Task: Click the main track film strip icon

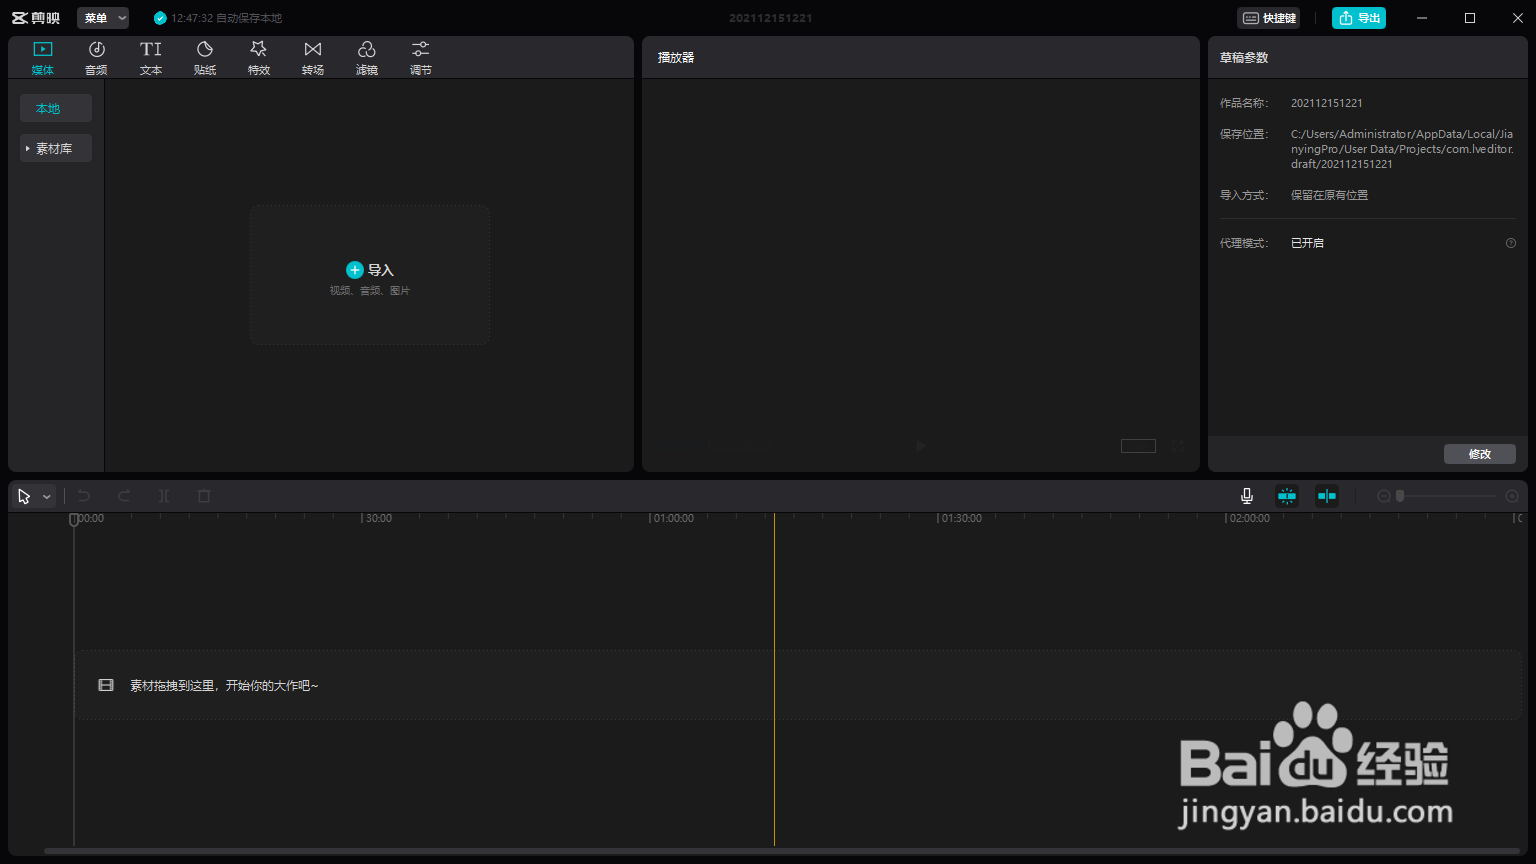Action: (106, 685)
